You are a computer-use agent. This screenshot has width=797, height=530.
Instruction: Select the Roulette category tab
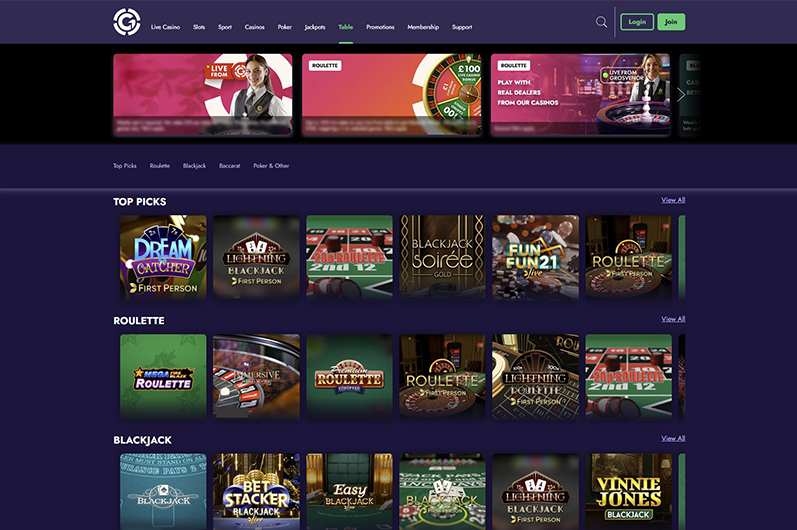[x=160, y=165]
